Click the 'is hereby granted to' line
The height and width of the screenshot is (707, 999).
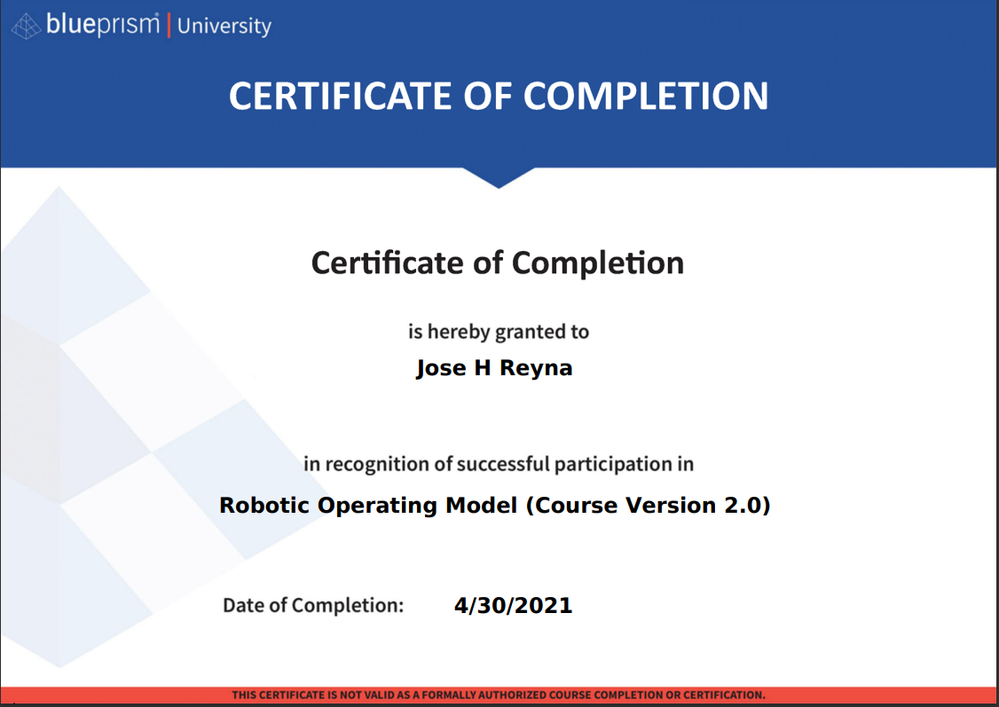[x=498, y=332]
